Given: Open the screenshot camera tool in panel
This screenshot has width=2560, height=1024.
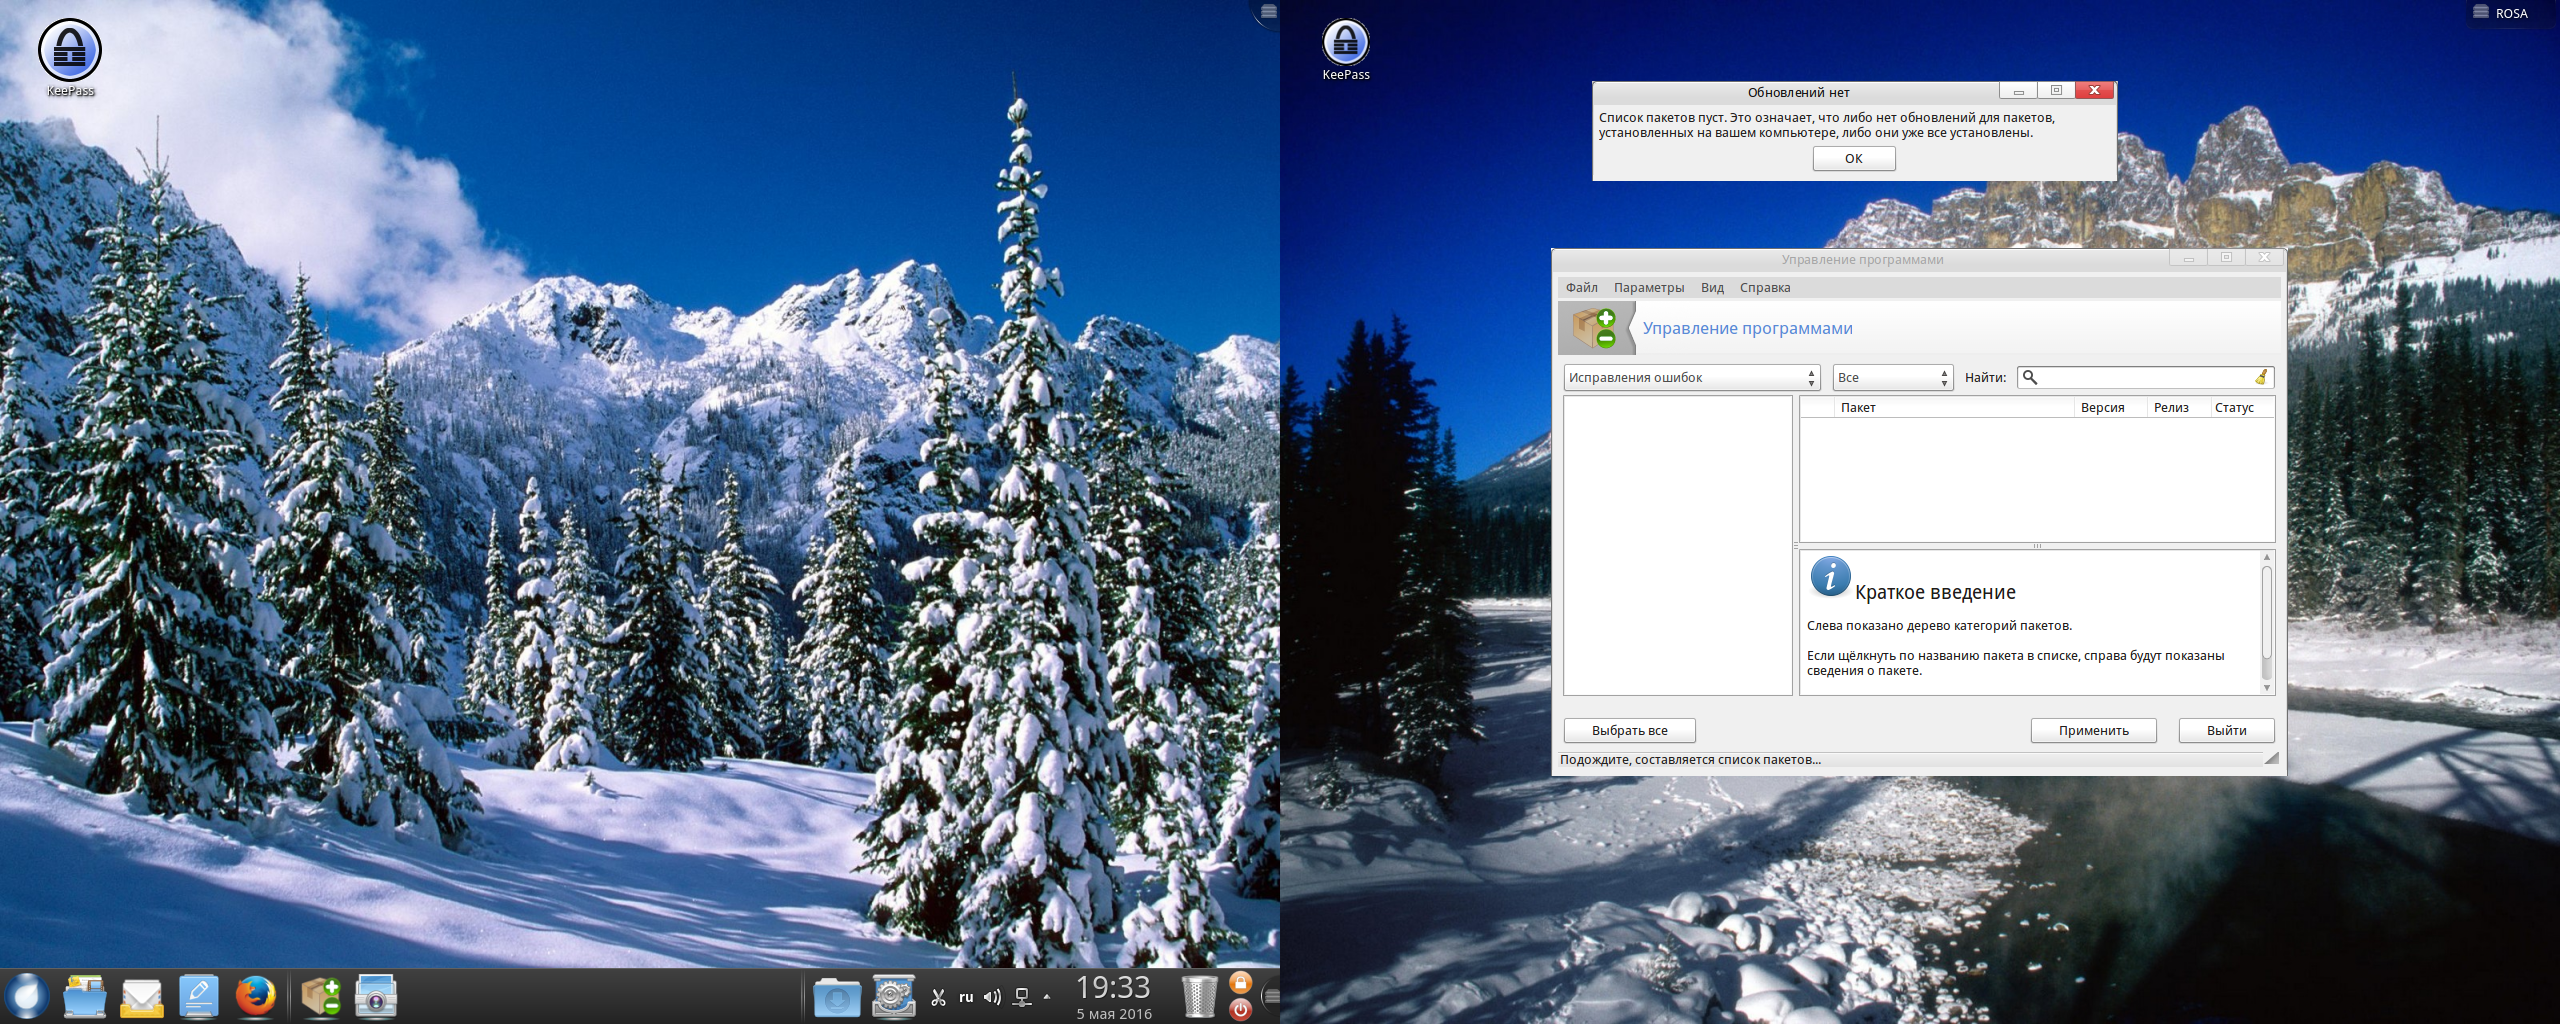Looking at the screenshot, I should pos(376,996).
